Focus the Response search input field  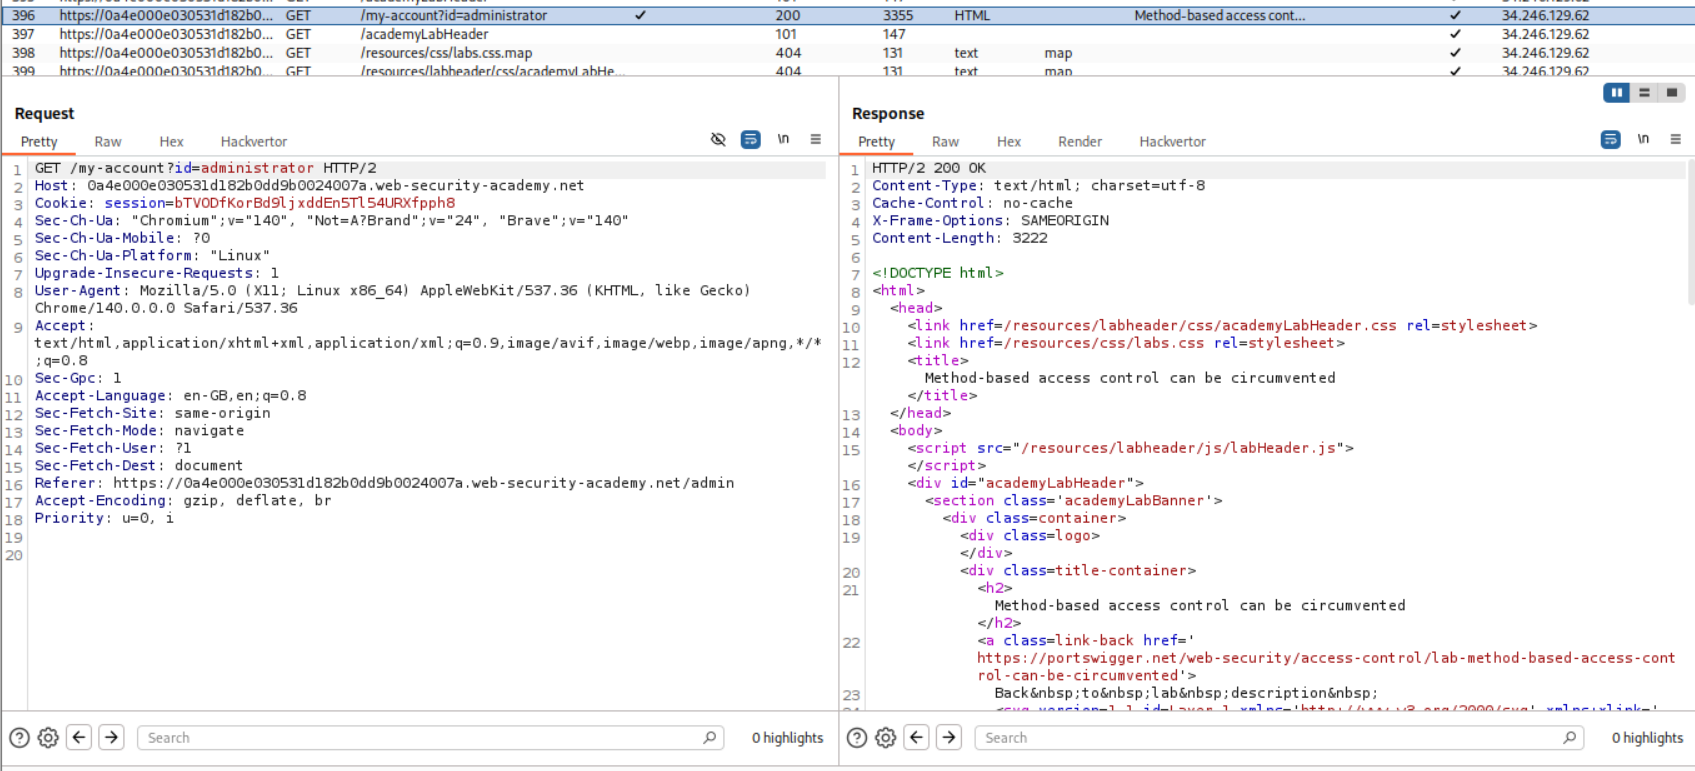(1270, 738)
